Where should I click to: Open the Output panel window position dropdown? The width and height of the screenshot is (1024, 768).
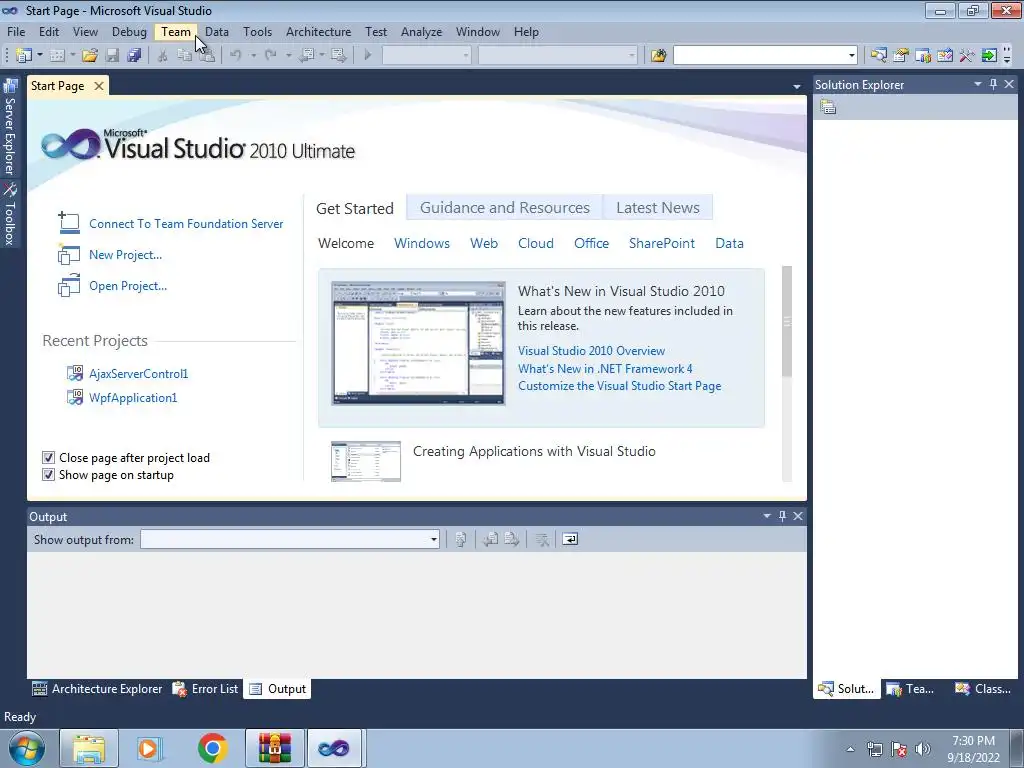coord(767,516)
